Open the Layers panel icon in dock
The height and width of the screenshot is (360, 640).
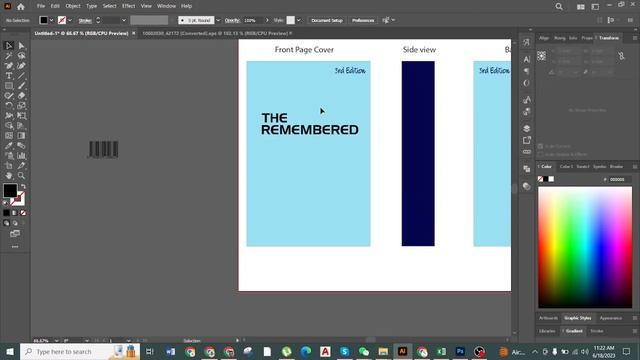[x=527, y=128]
